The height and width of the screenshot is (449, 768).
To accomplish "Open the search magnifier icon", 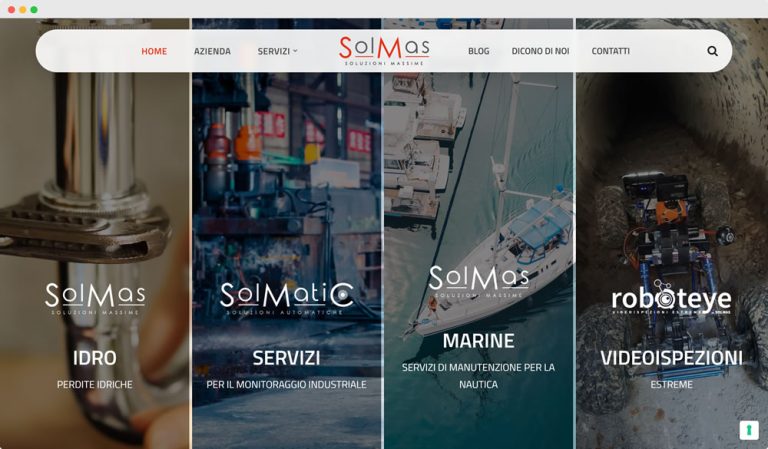I will (x=712, y=51).
